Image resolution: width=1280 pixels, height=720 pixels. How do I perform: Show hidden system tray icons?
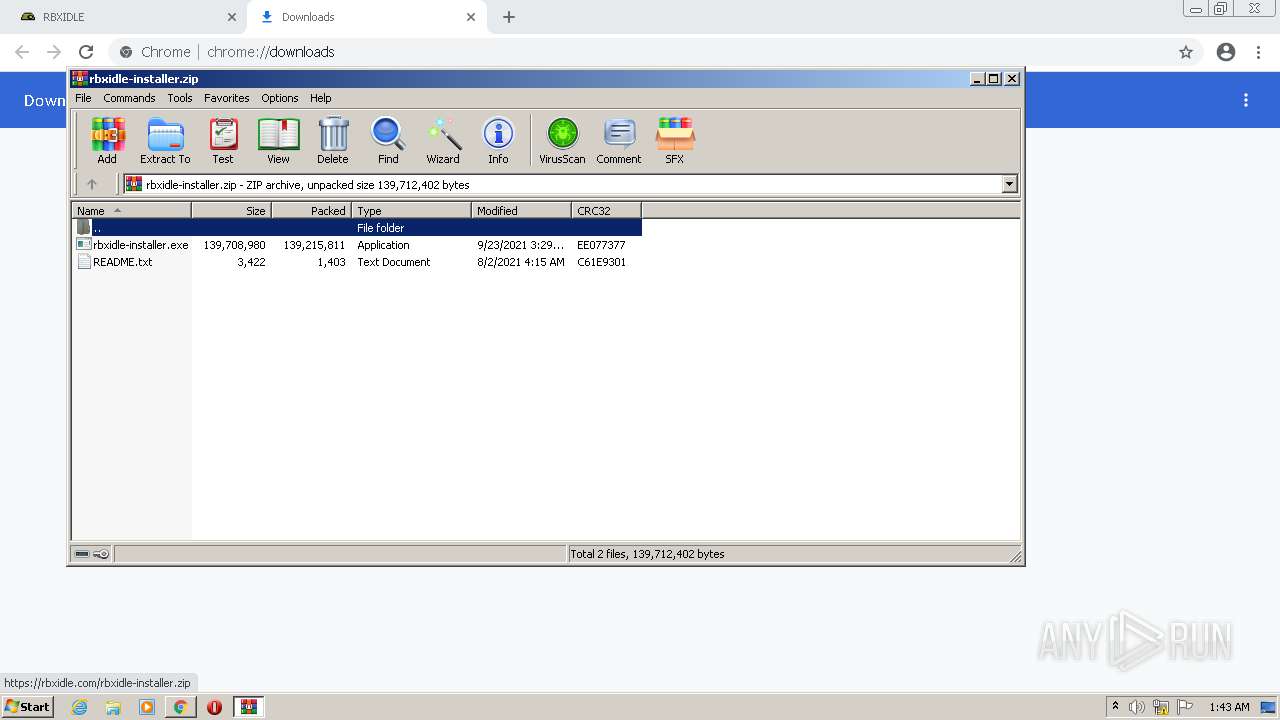click(x=1115, y=707)
